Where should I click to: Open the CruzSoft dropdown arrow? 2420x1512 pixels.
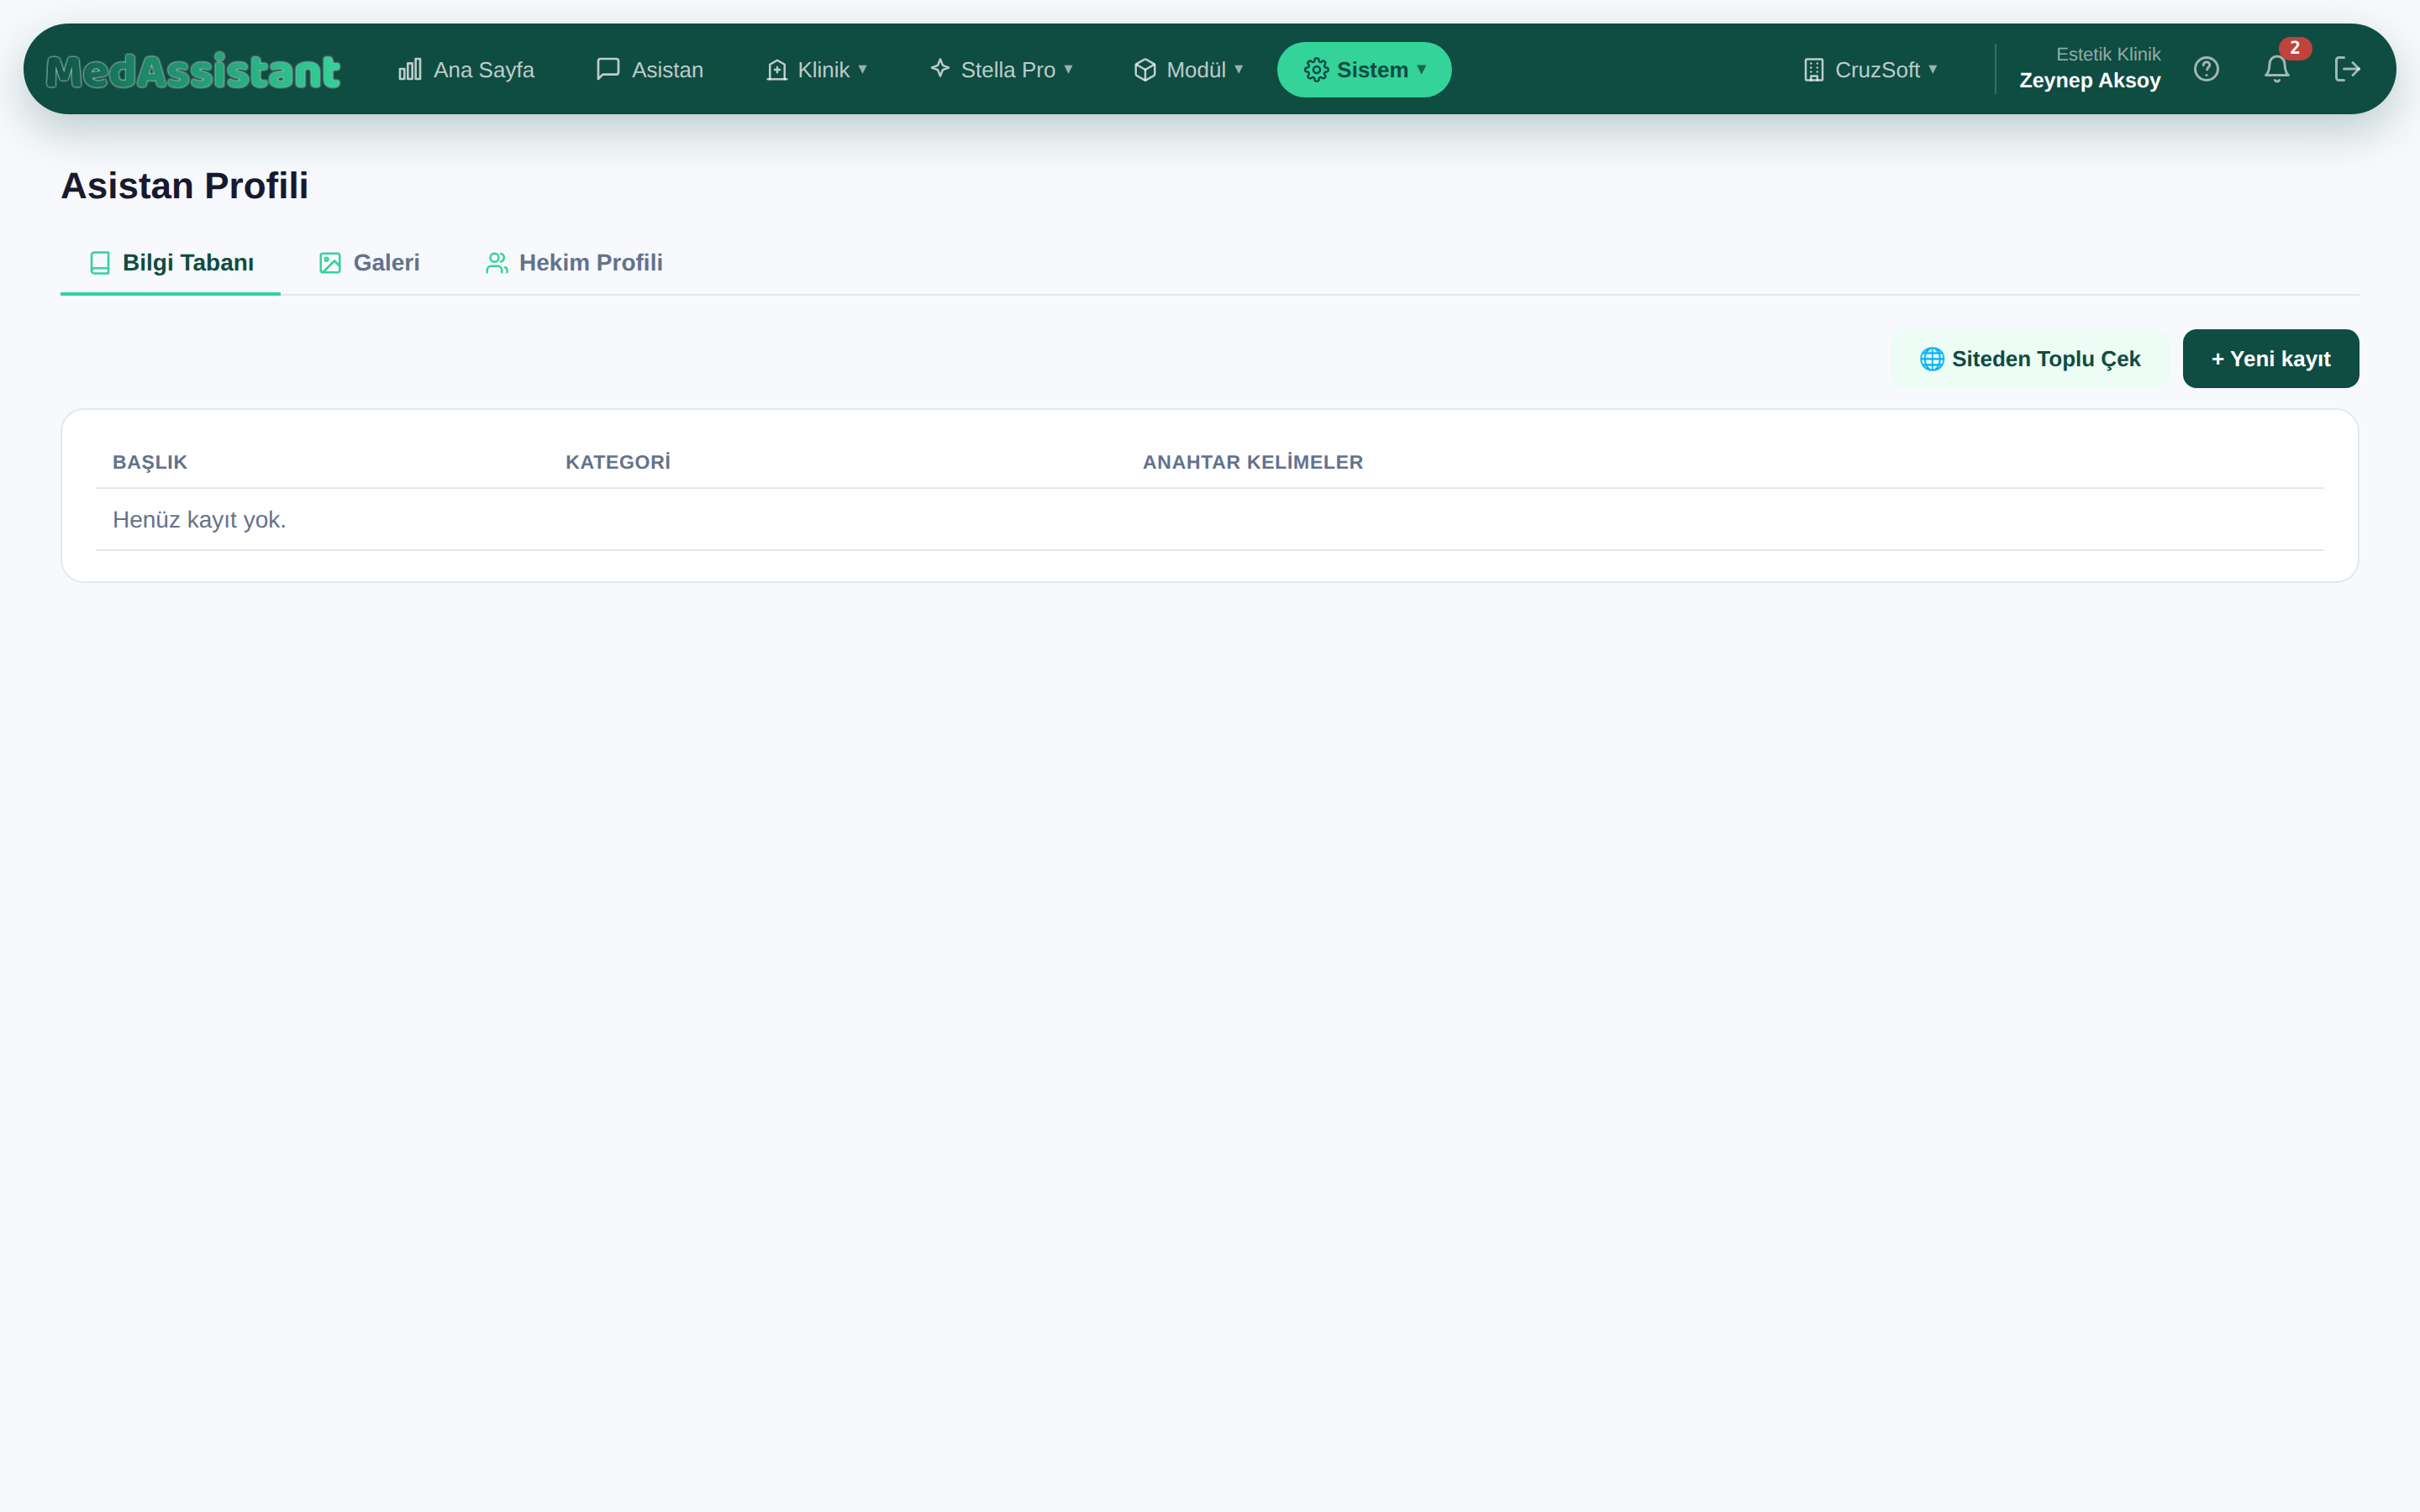pos(1933,69)
